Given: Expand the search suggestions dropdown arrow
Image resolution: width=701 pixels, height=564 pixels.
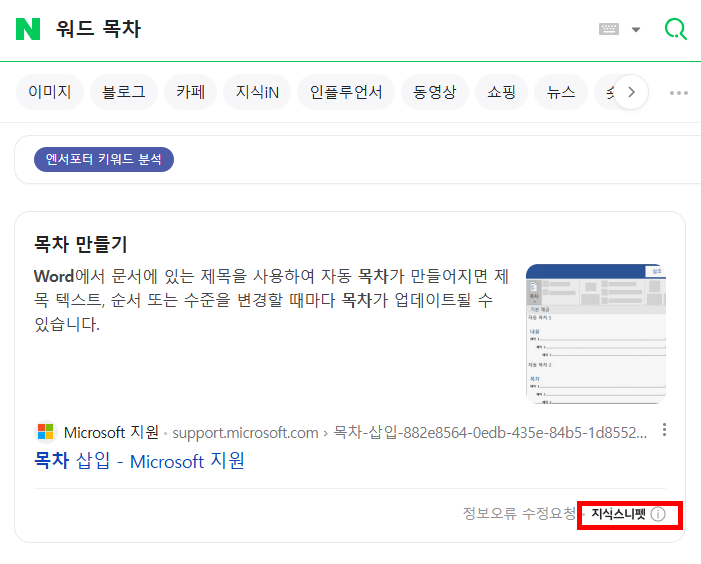Looking at the screenshot, I should click(x=636, y=29).
